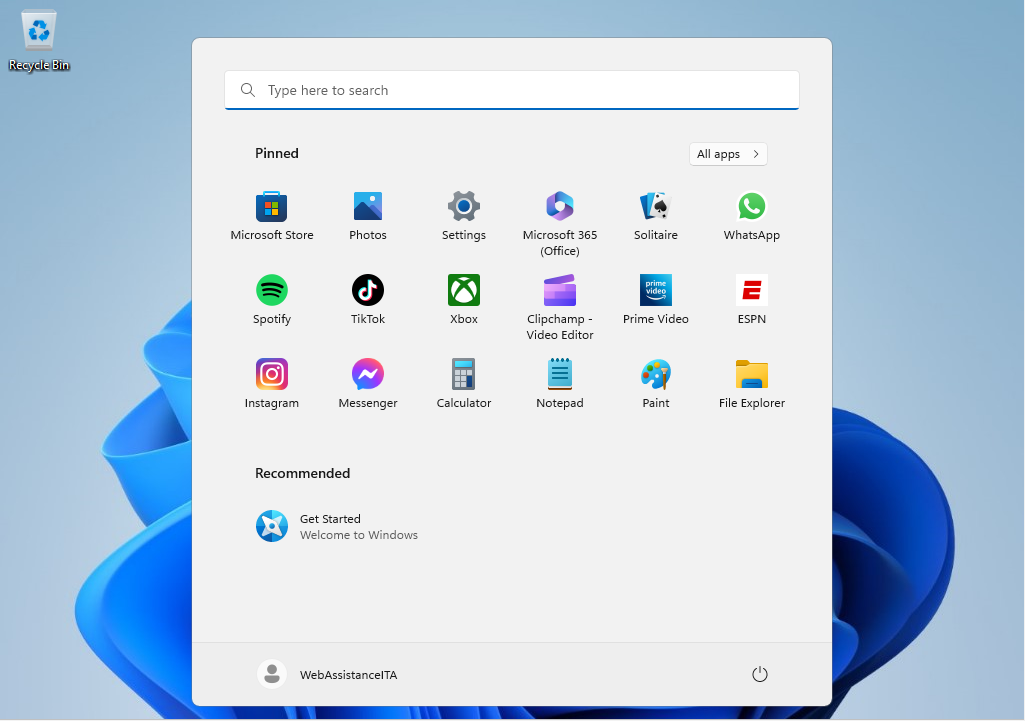1025x721 pixels.
Task: Select the Recycle Bin desktop icon
Action: (39, 41)
